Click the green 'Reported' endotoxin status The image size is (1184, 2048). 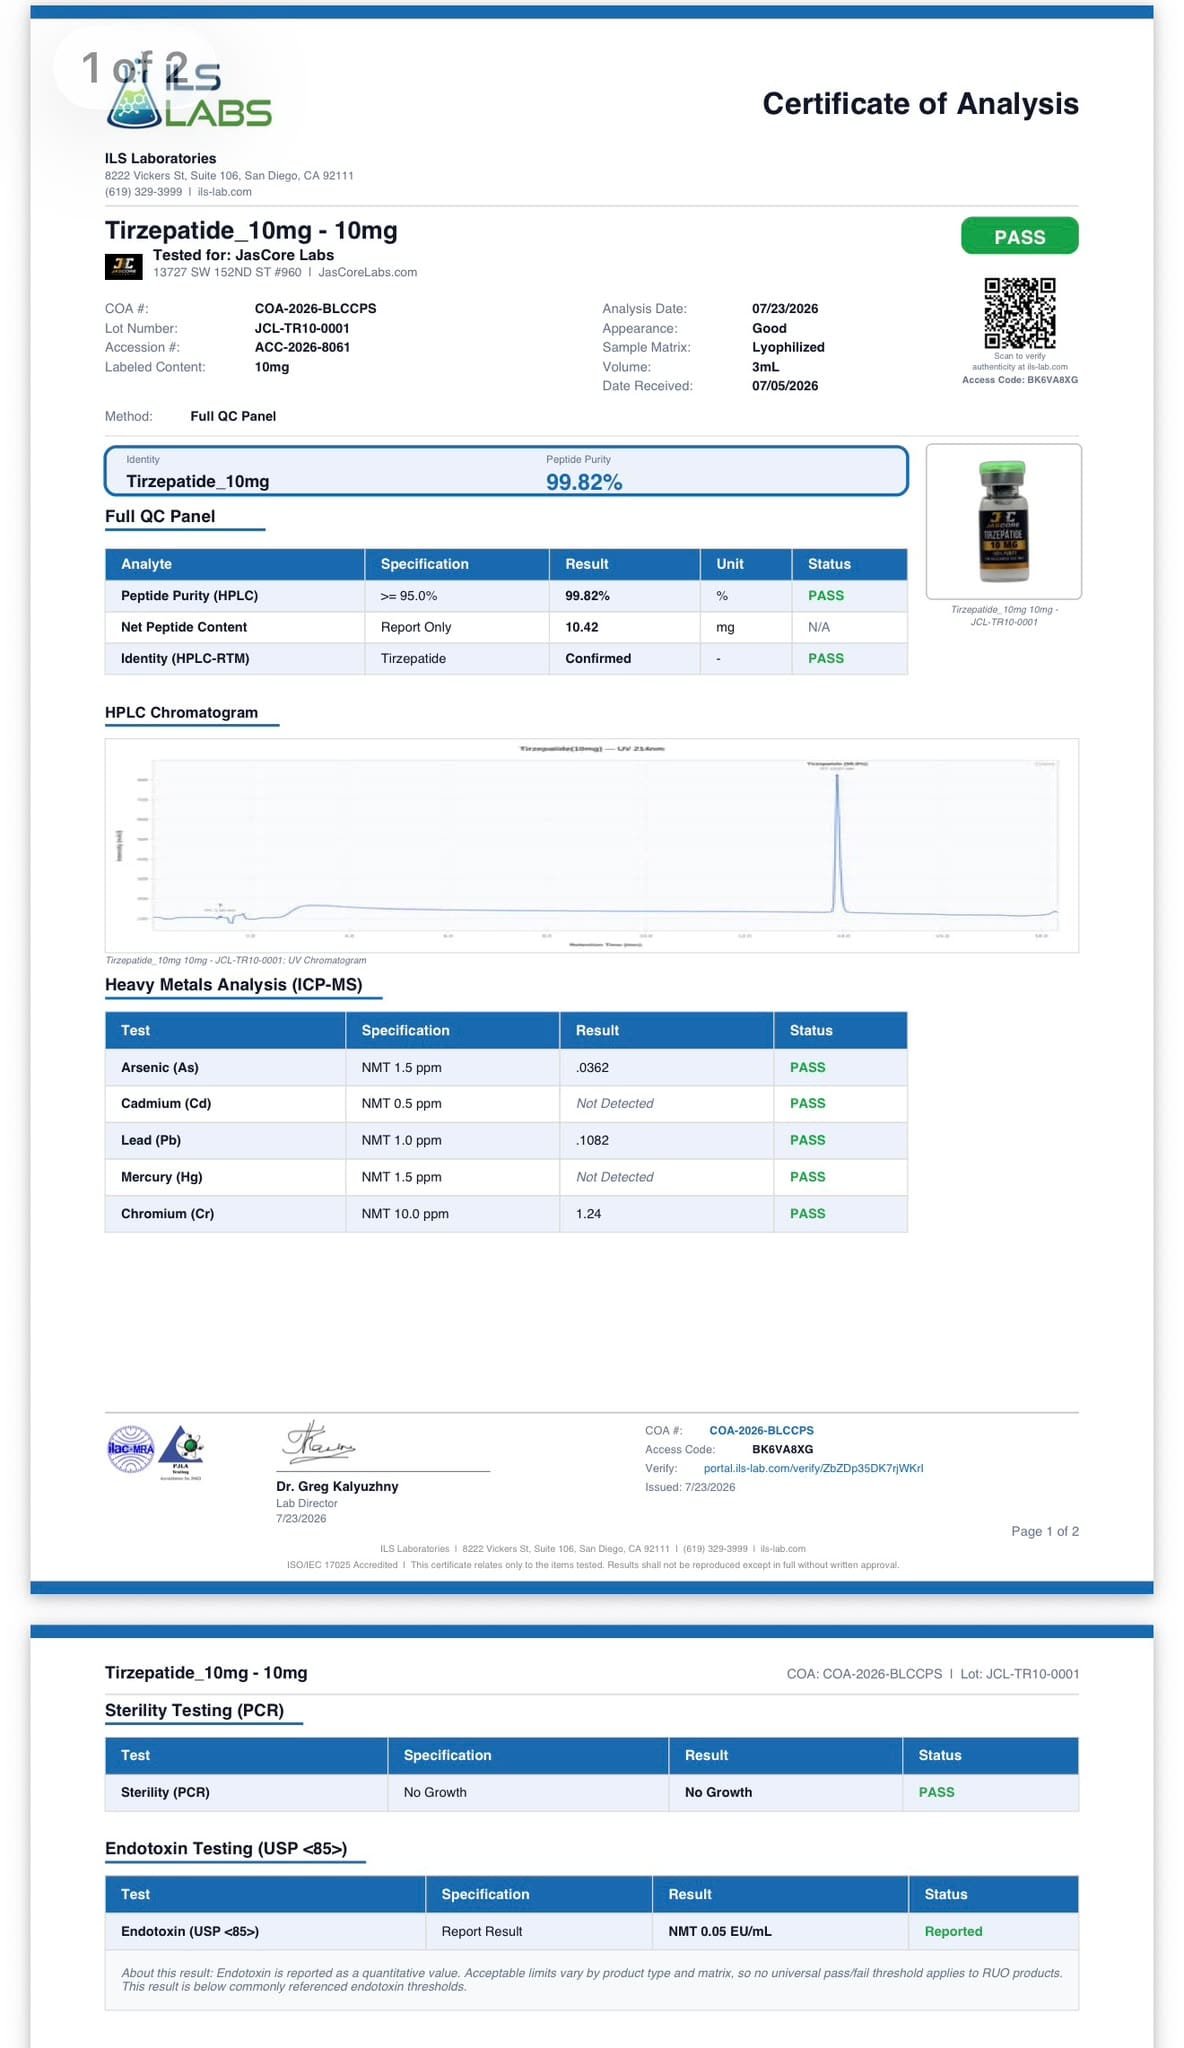(x=953, y=1931)
